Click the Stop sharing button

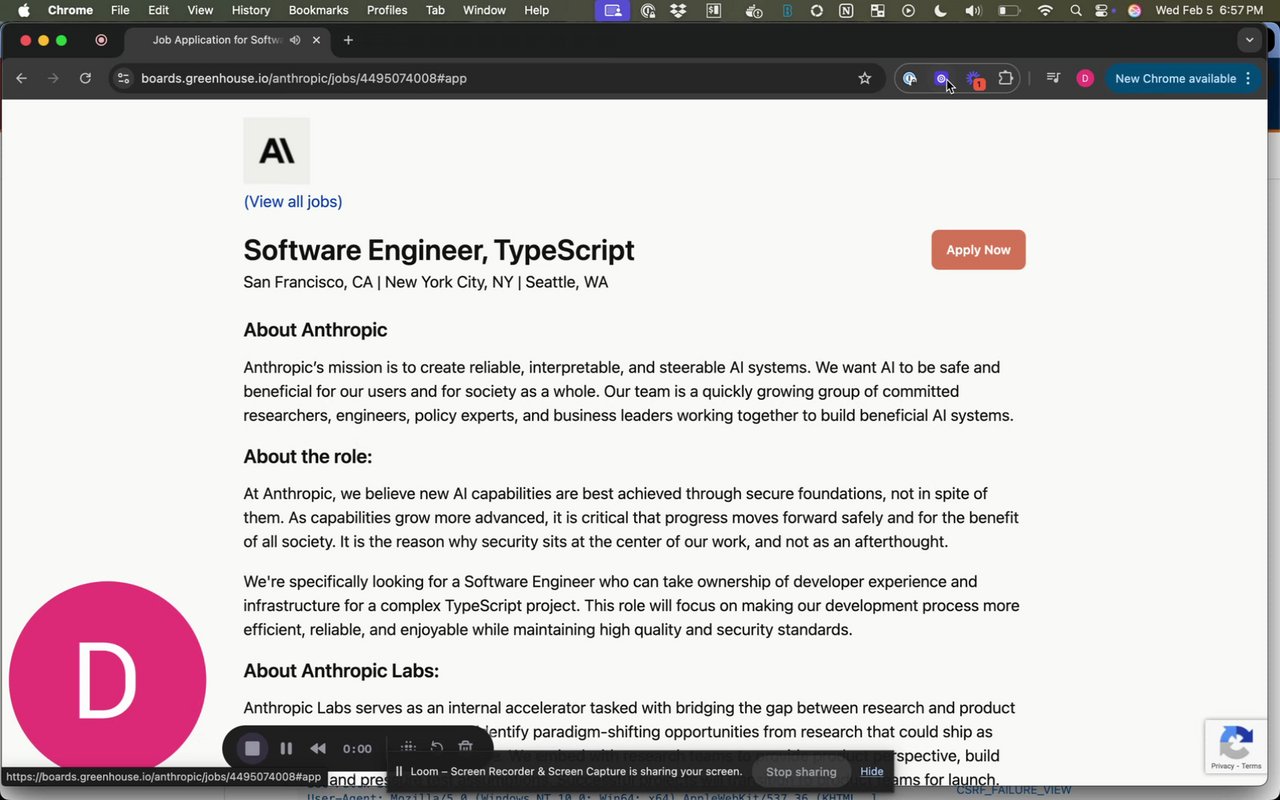pos(801,772)
